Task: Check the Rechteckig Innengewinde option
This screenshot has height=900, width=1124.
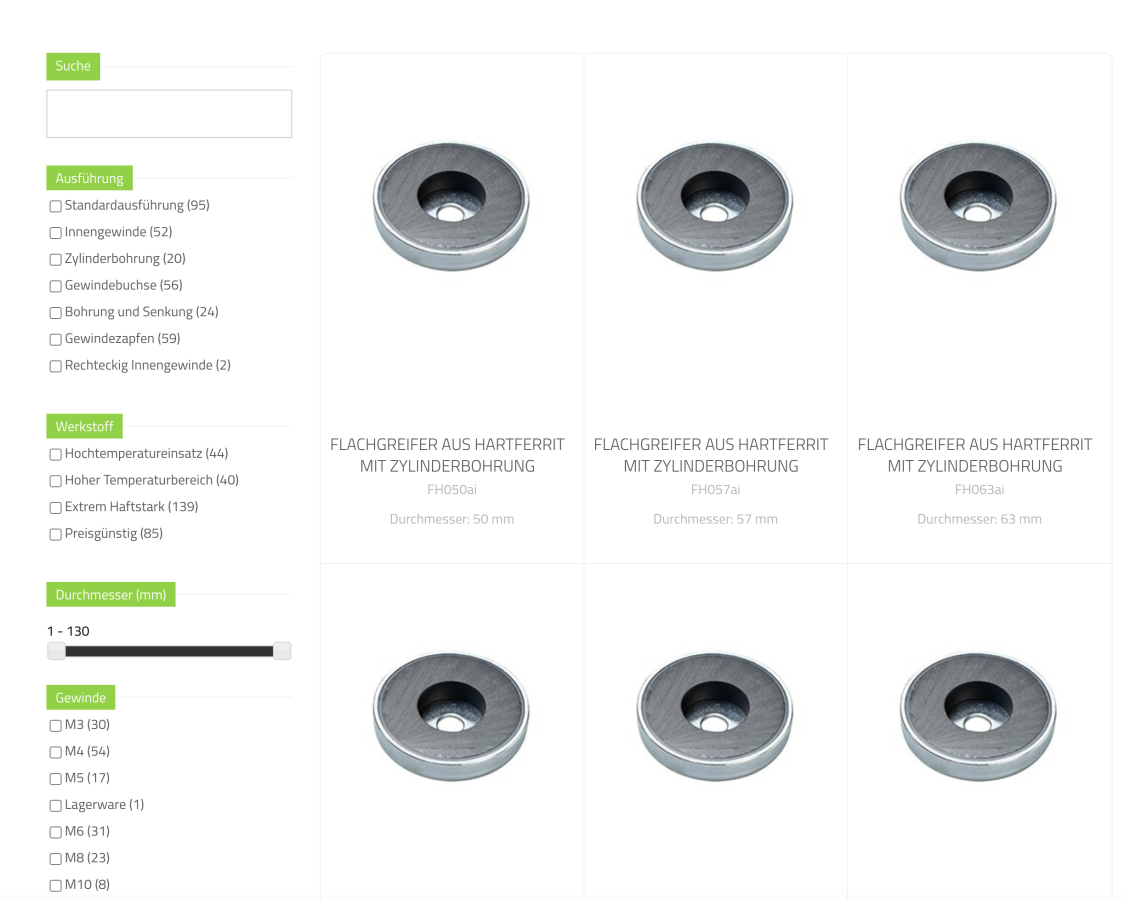Action: click(x=55, y=366)
